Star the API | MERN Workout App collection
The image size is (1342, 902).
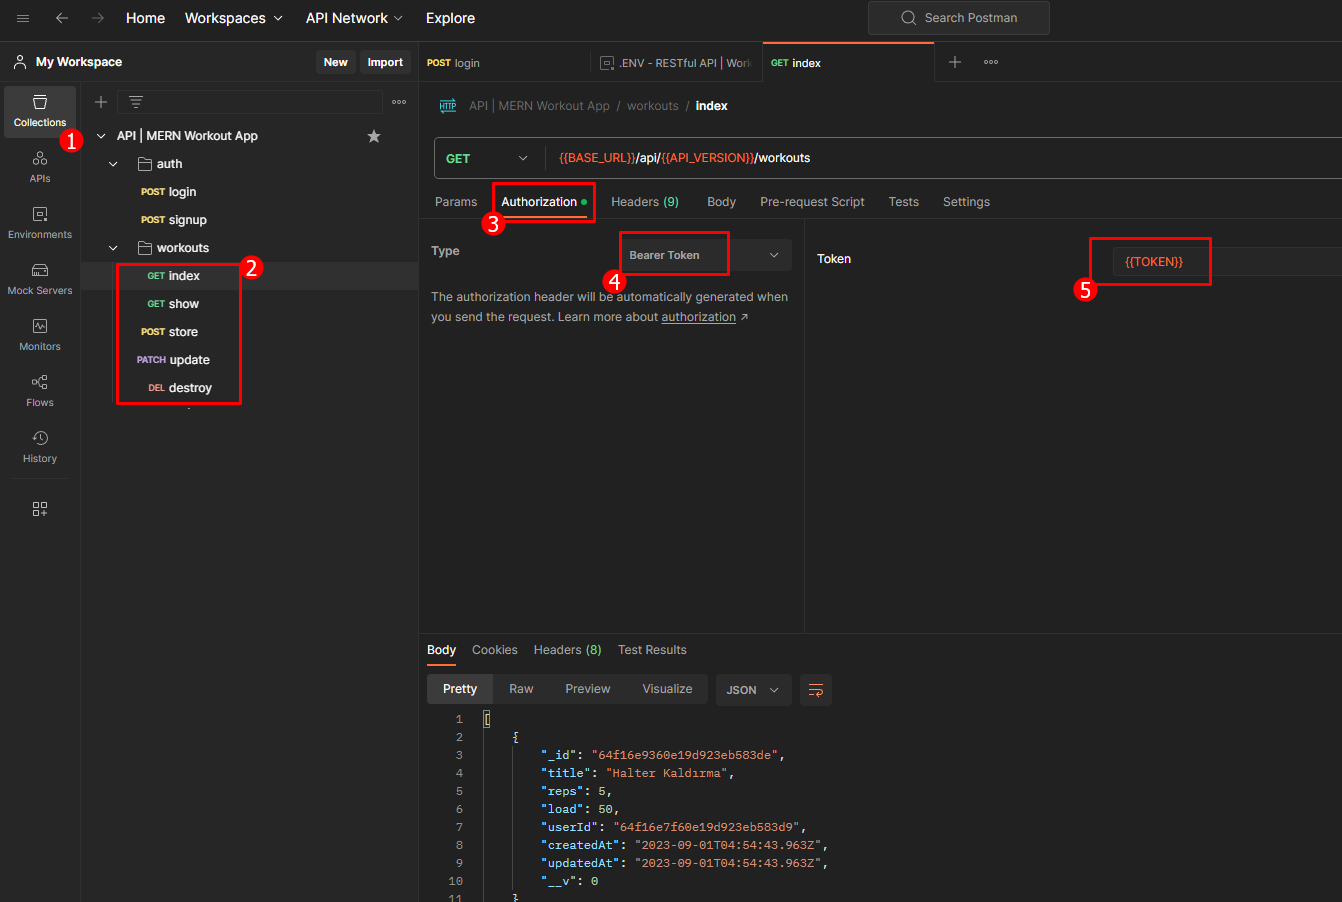pyautogui.click(x=374, y=136)
